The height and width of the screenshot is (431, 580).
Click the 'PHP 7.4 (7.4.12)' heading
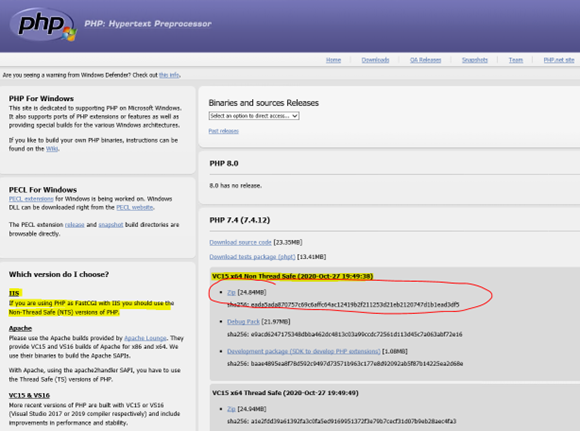coord(240,220)
